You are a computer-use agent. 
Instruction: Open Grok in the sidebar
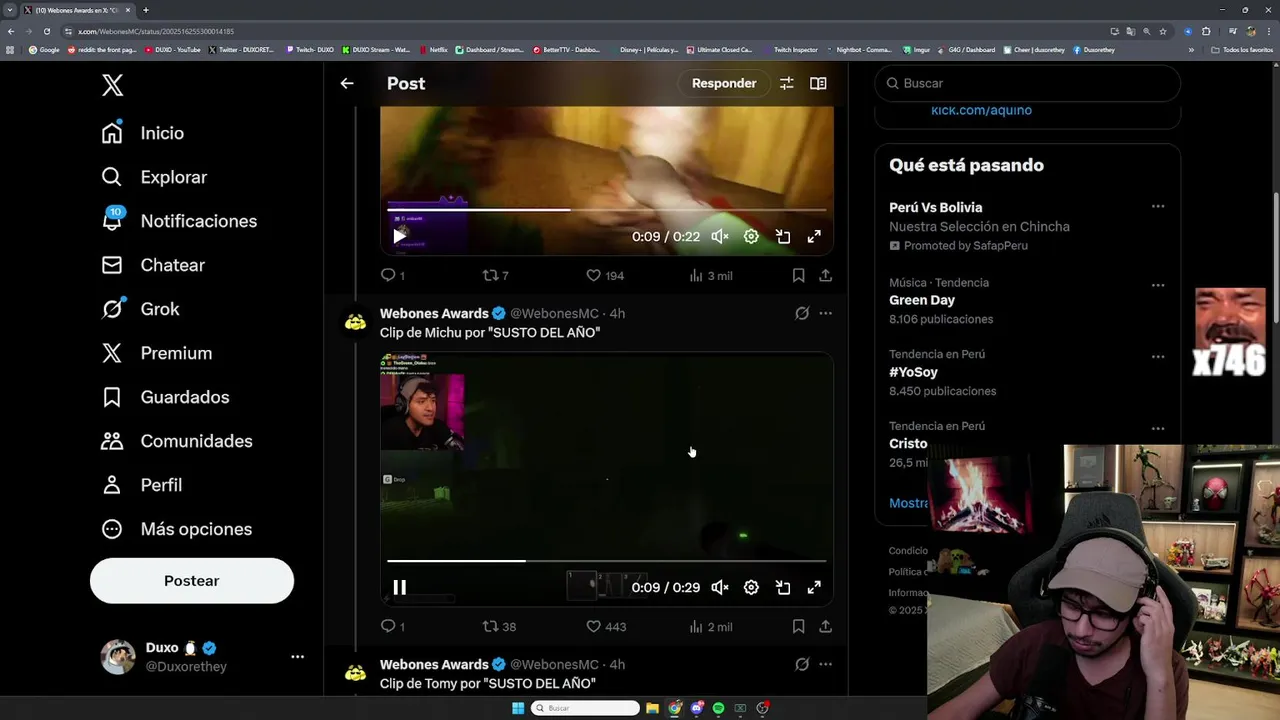[x=141, y=309]
